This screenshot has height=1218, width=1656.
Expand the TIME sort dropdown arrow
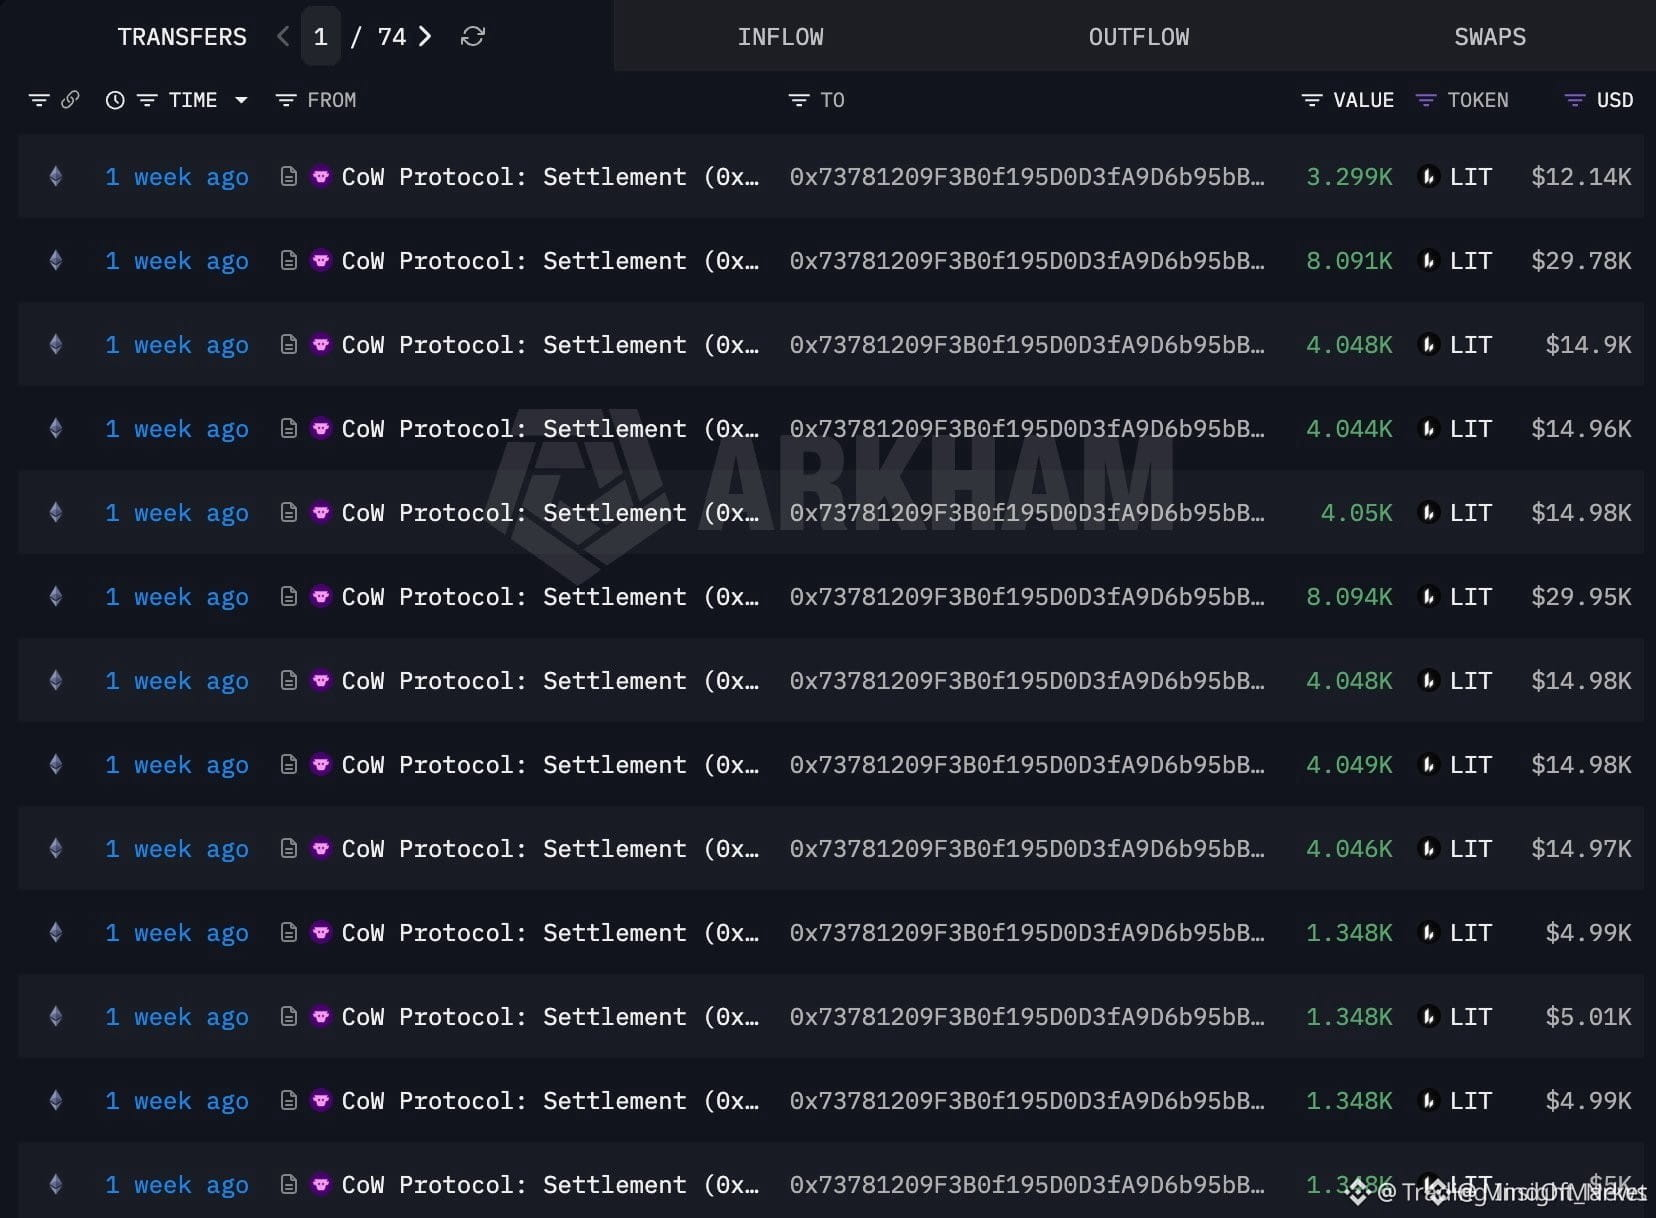click(x=241, y=100)
